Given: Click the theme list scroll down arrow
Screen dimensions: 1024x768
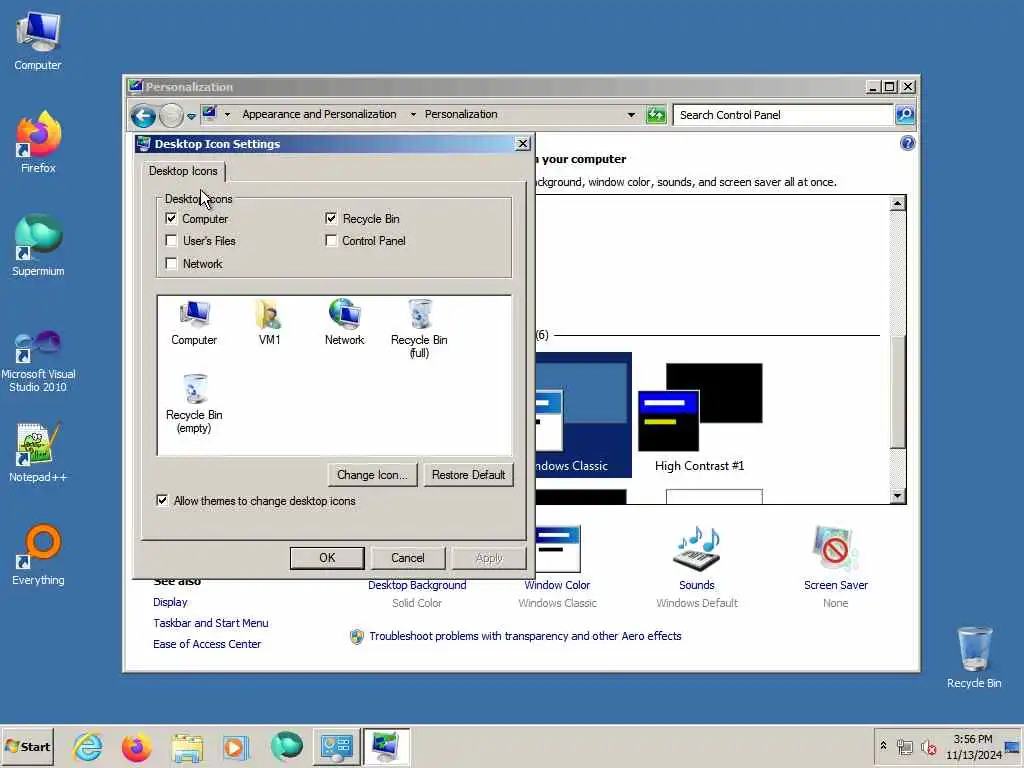Looking at the screenshot, I should coord(897,496).
